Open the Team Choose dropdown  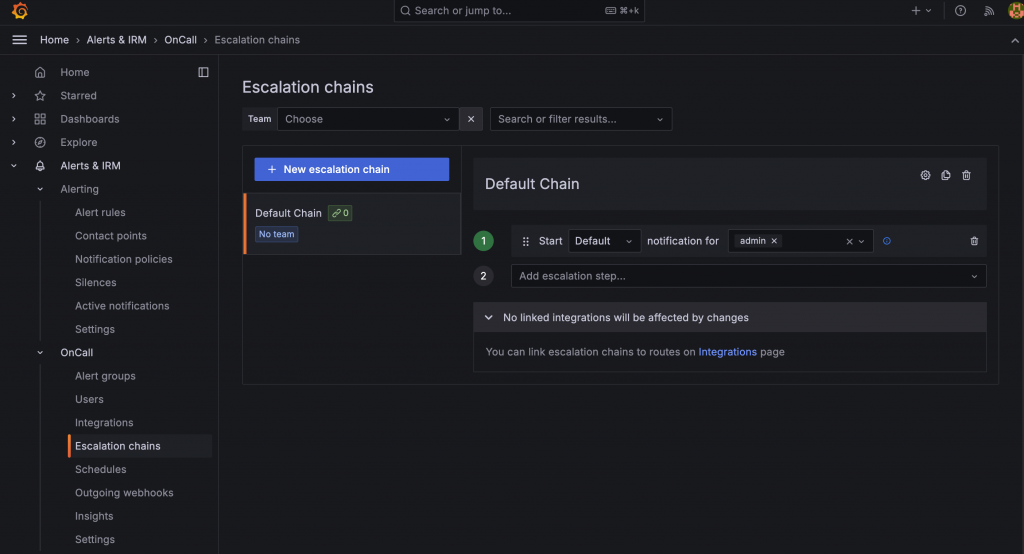pos(367,119)
